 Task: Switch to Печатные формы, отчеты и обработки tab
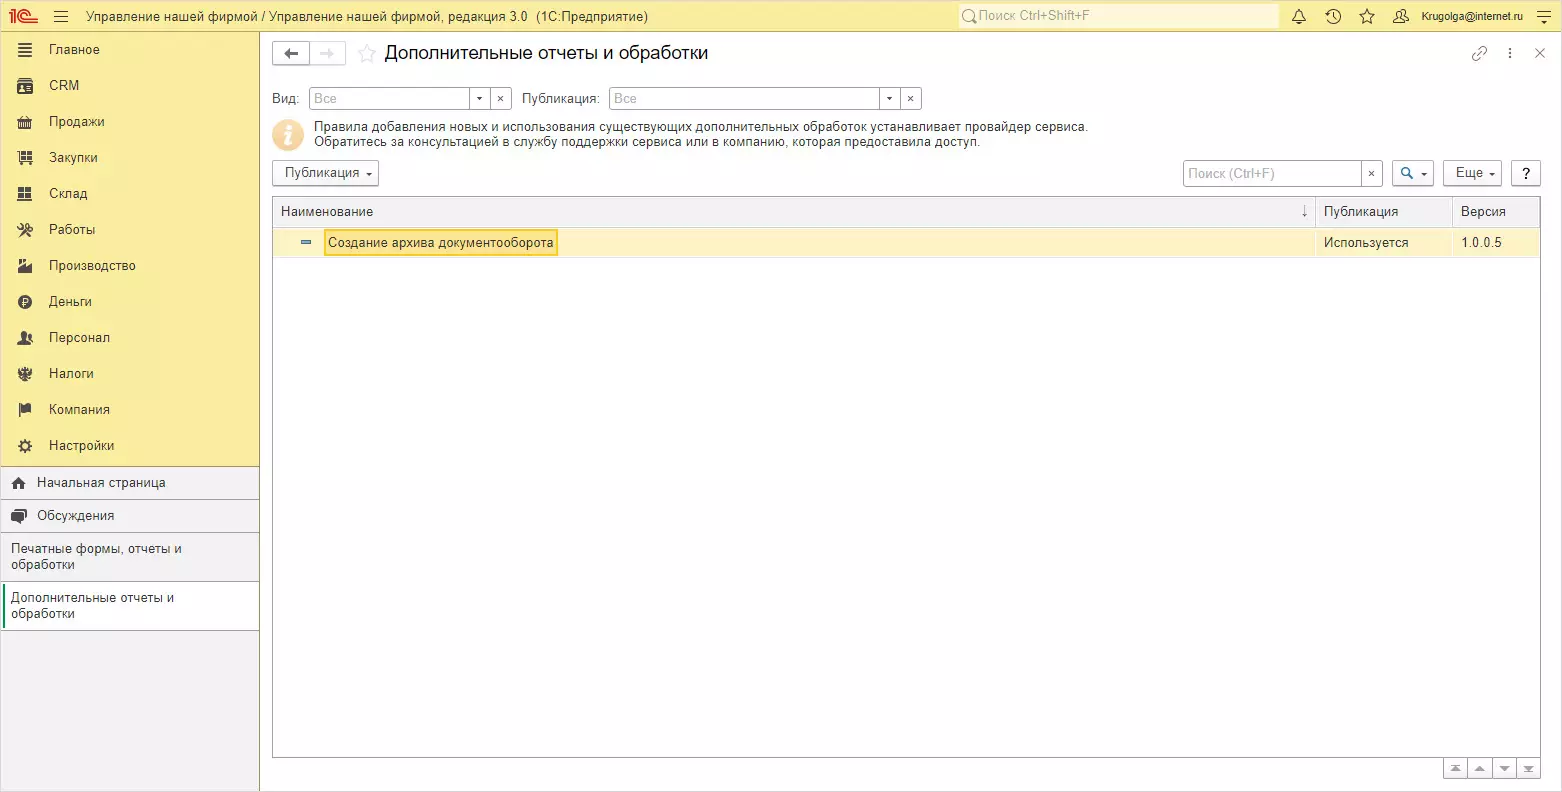pos(130,557)
